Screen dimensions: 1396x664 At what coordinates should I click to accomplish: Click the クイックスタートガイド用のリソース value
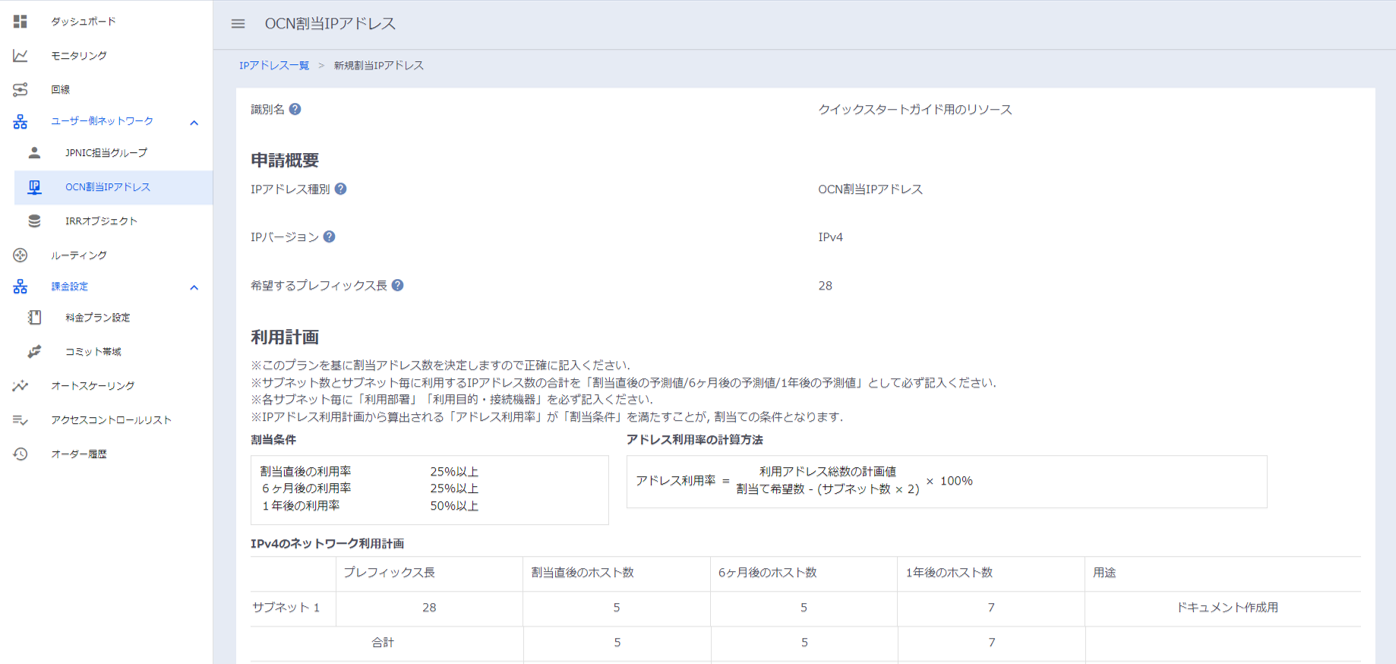[915, 109]
